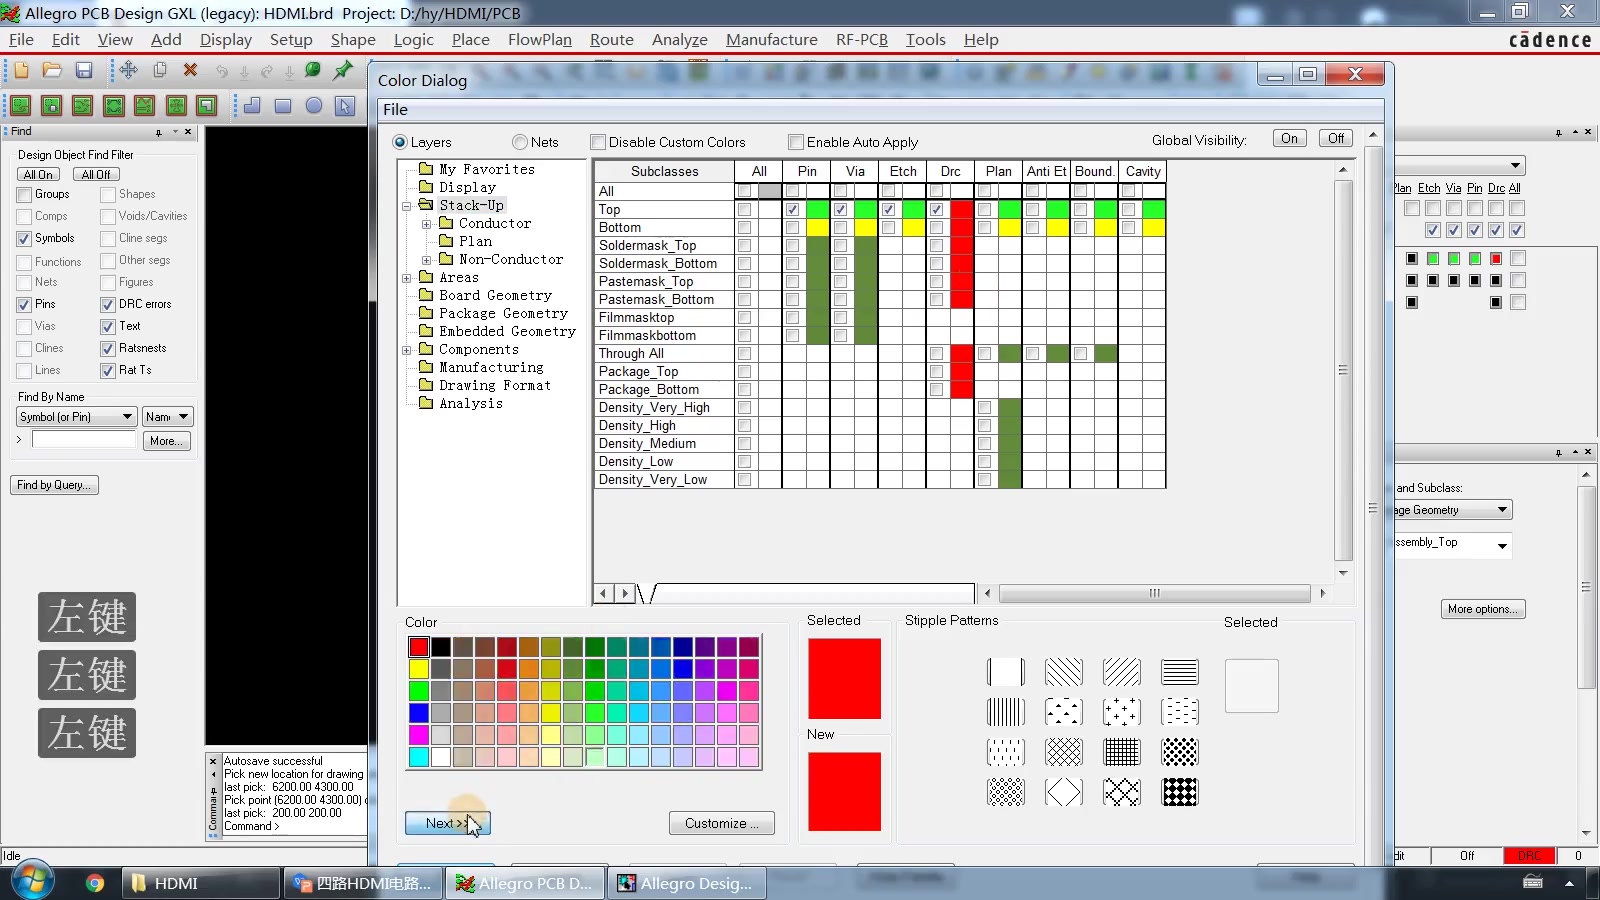This screenshot has height=900, width=1600.
Task: Turn Global Visibility Off
Action: (x=1336, y=139)
